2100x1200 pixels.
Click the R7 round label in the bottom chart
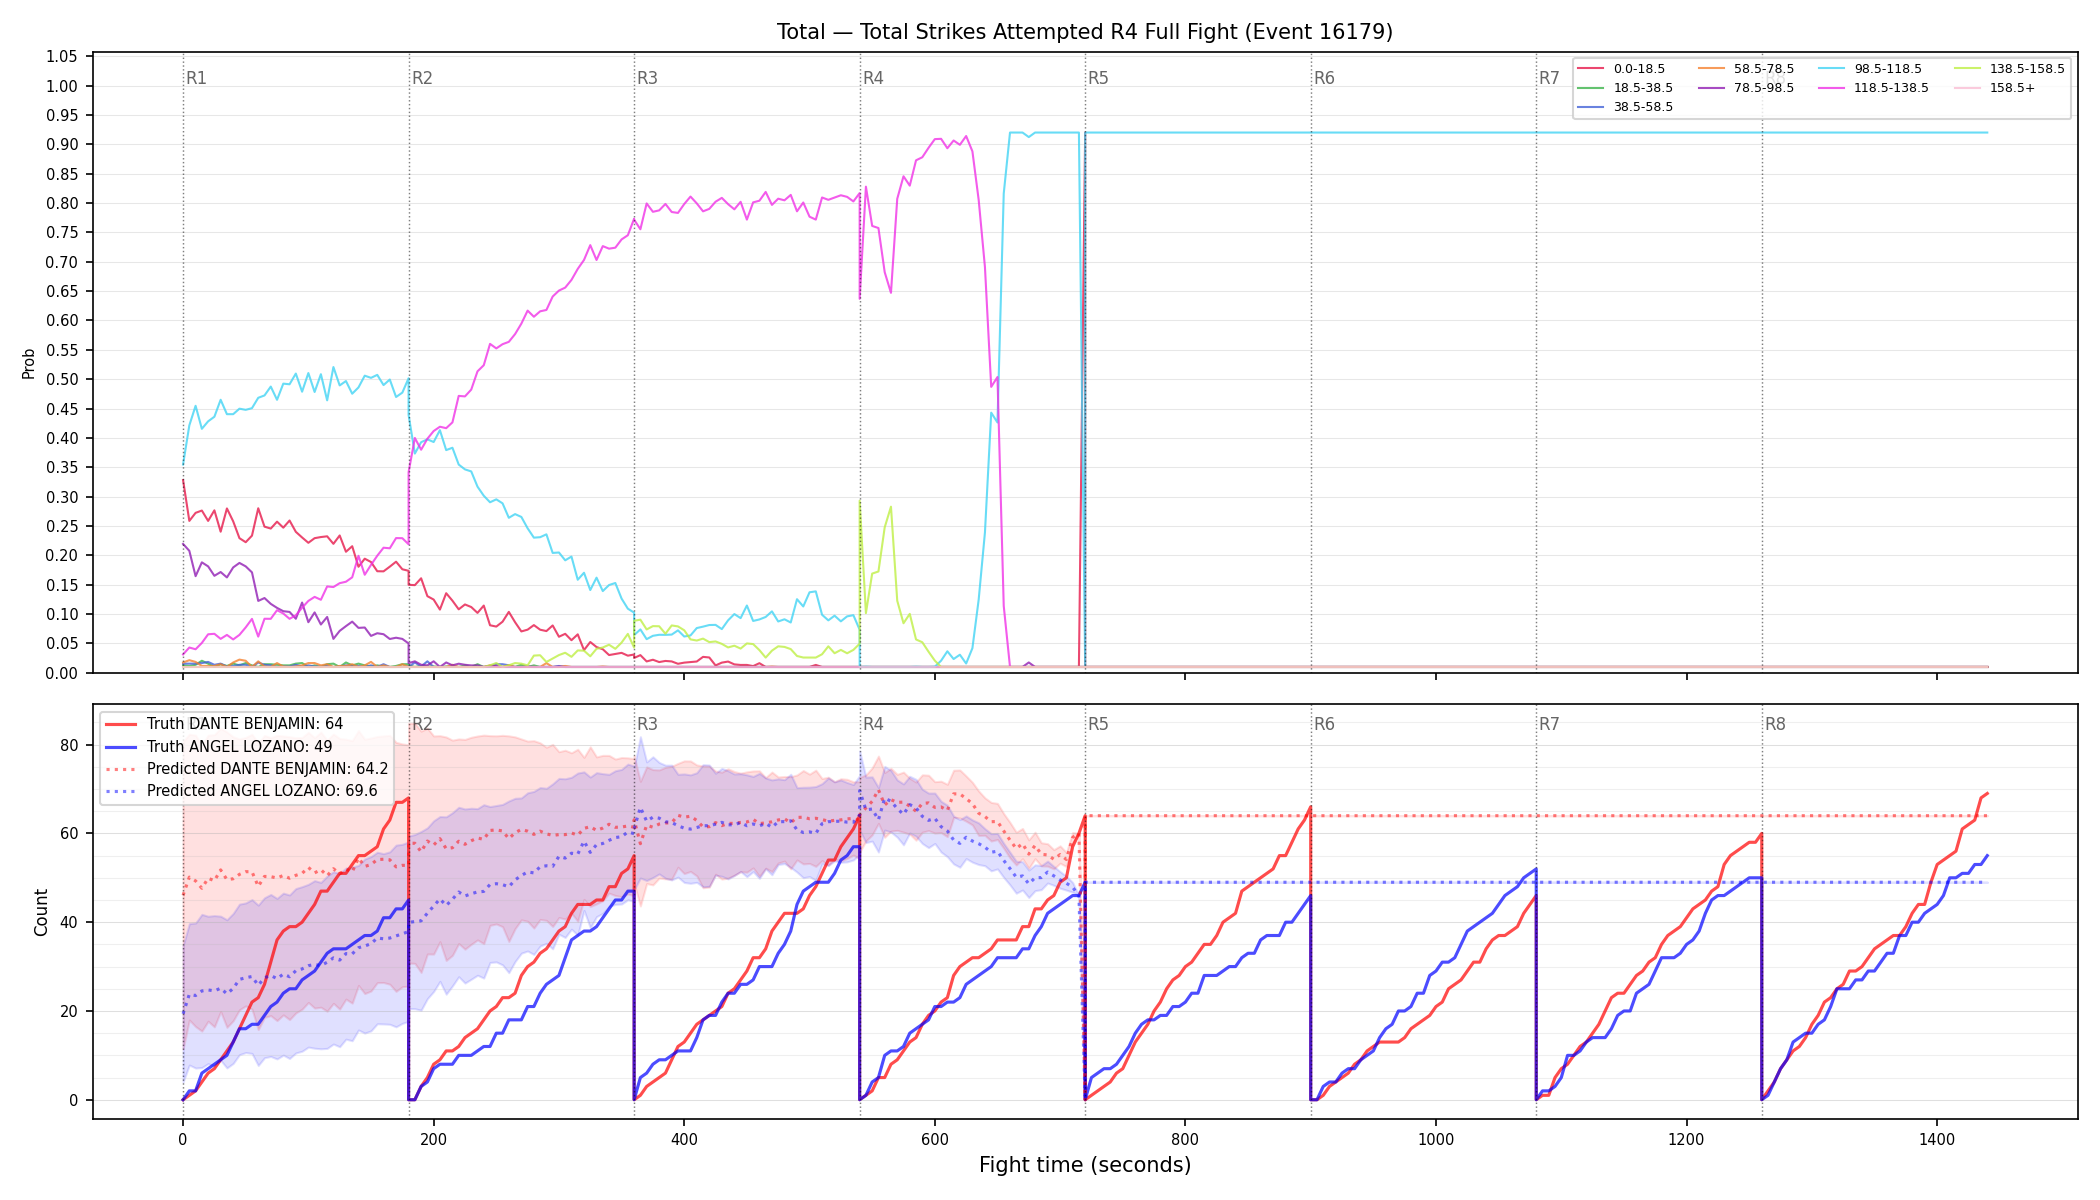coord(1549,724)
